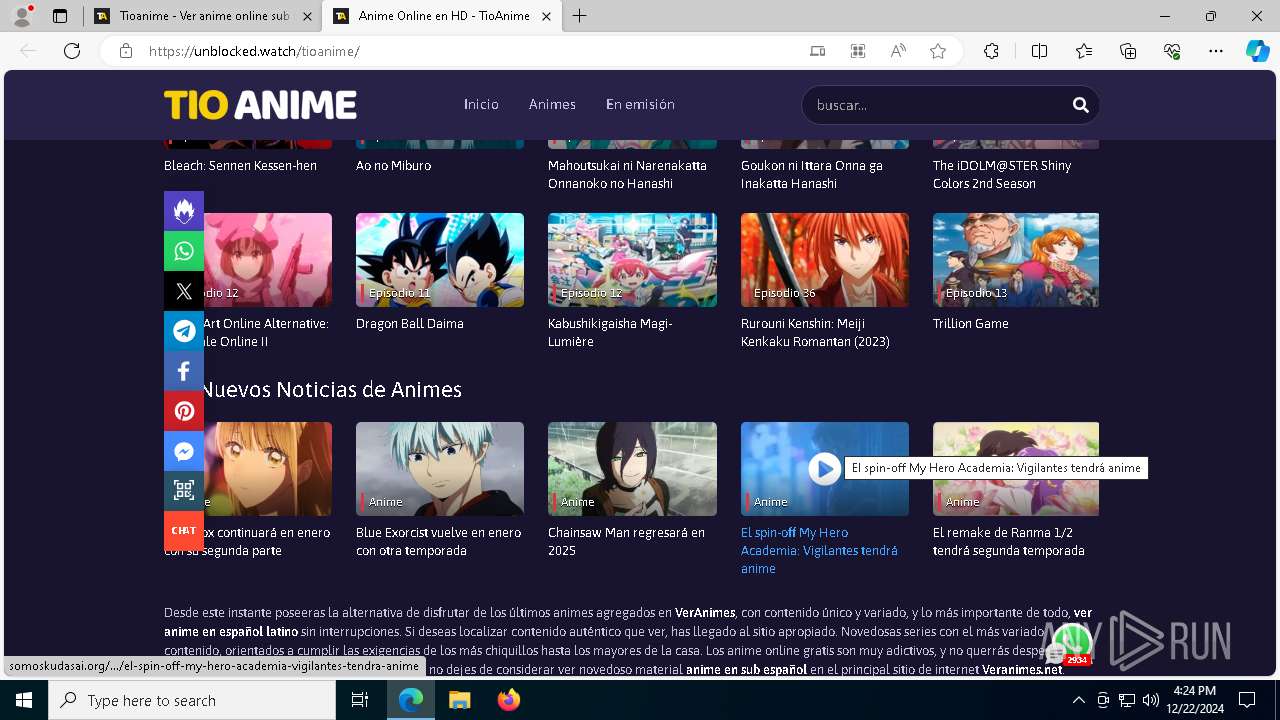The width and height of the screenshot is (1280, 720).
Task: Open Blue Exorcist news thumbnail
Action: 440,469
